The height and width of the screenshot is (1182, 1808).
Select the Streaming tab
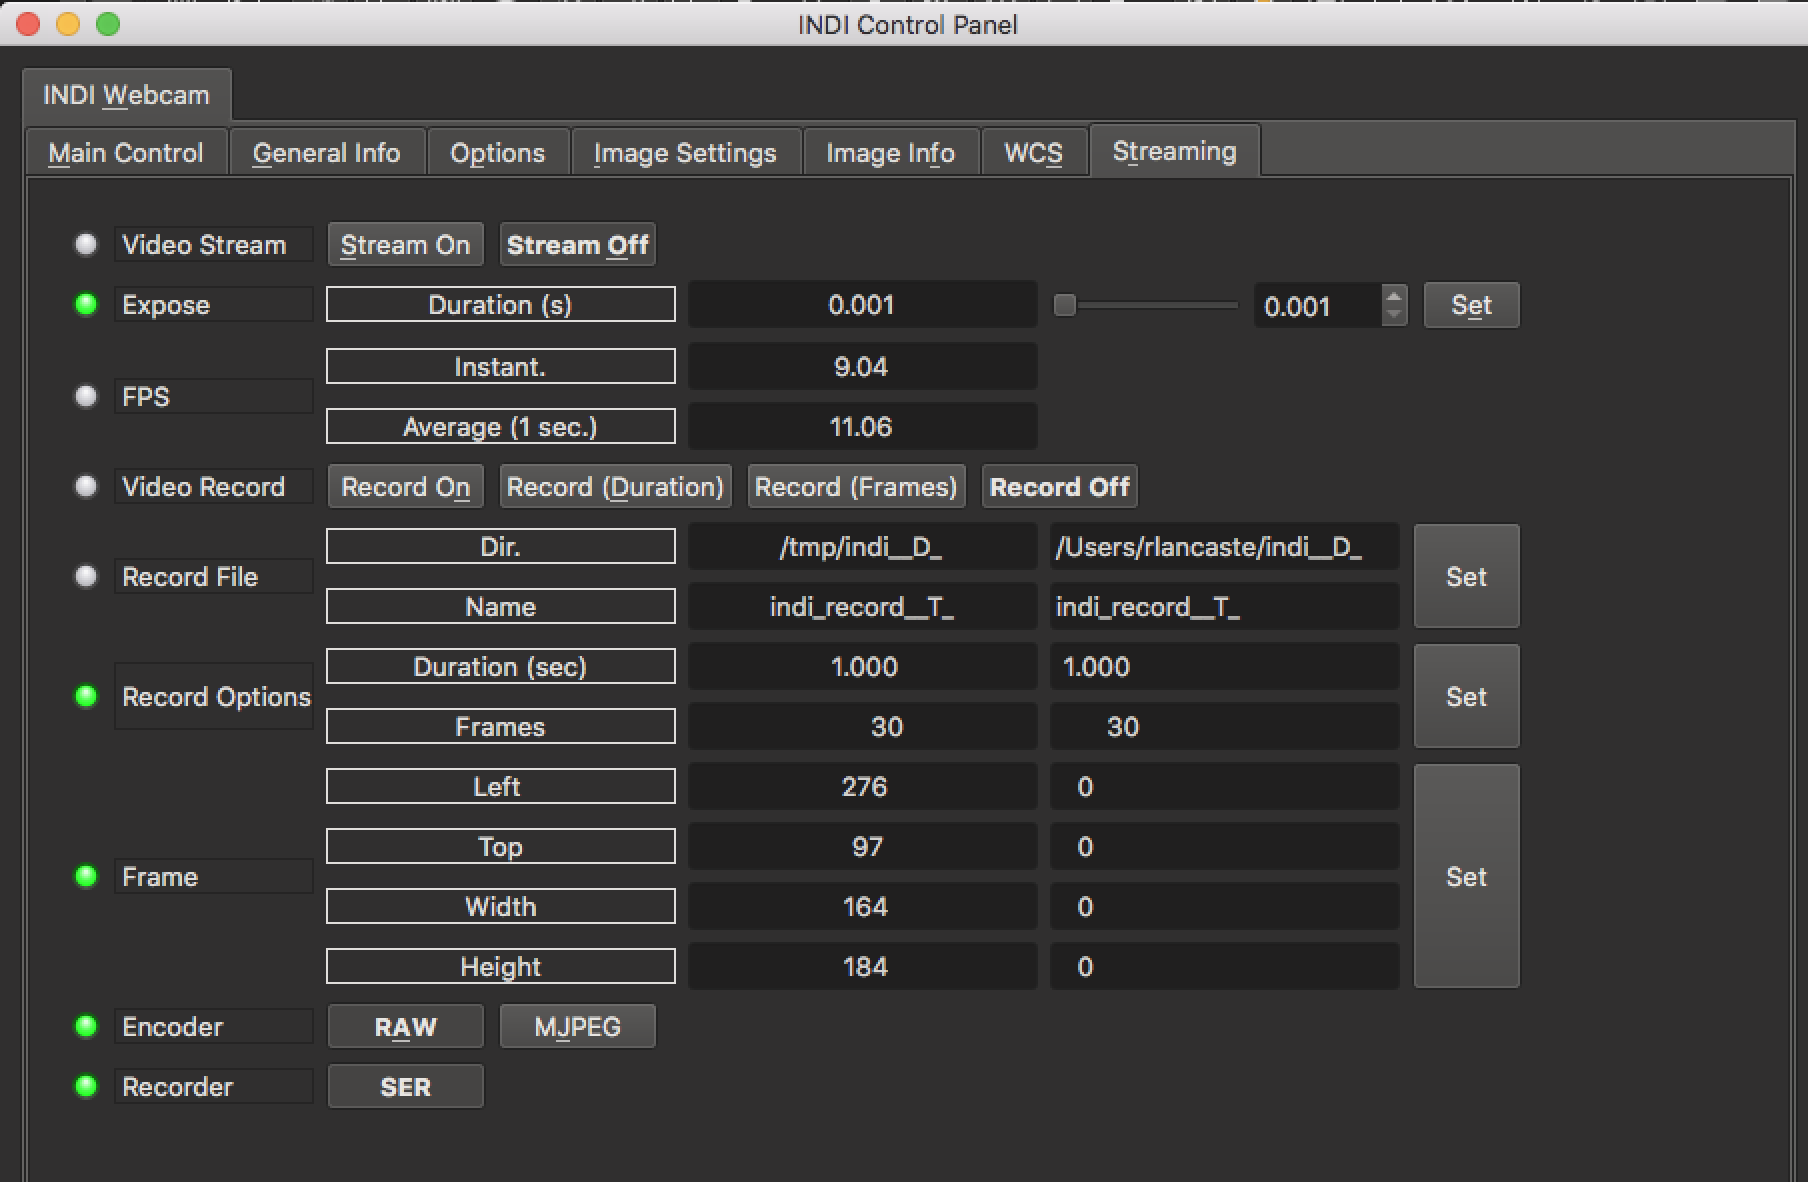tap(1174, 151)
